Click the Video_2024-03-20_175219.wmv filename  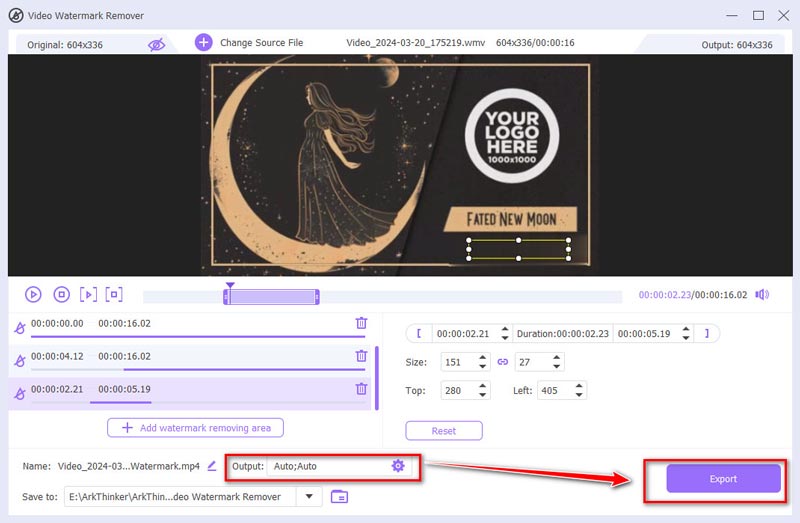click(415, 43)
